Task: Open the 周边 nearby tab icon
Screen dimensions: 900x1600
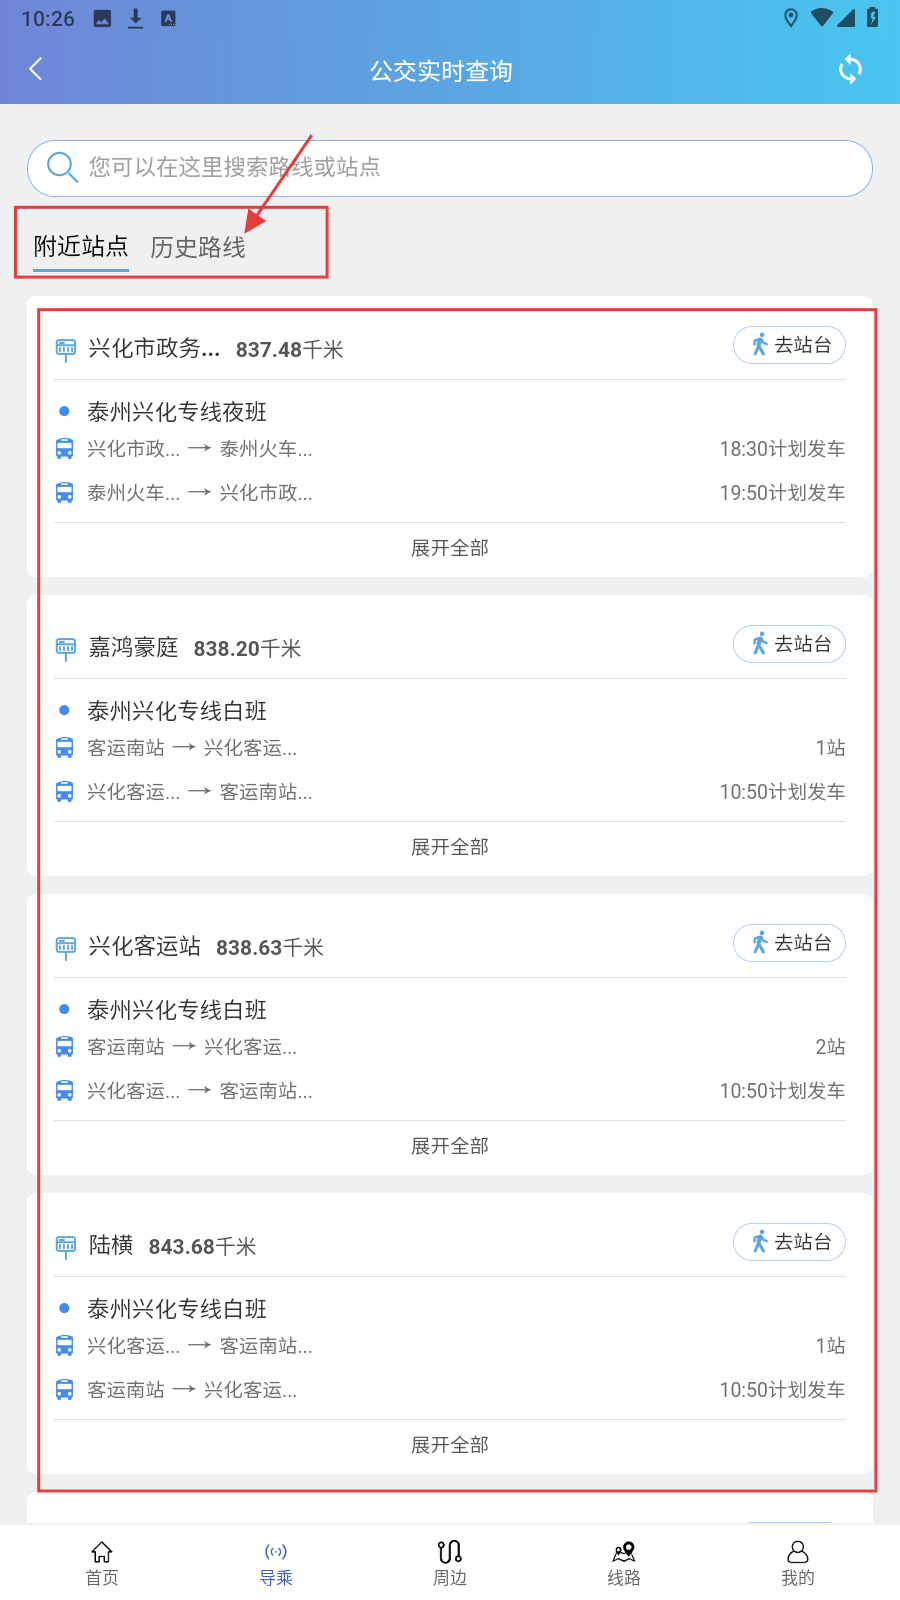Action: (450, 1552)
